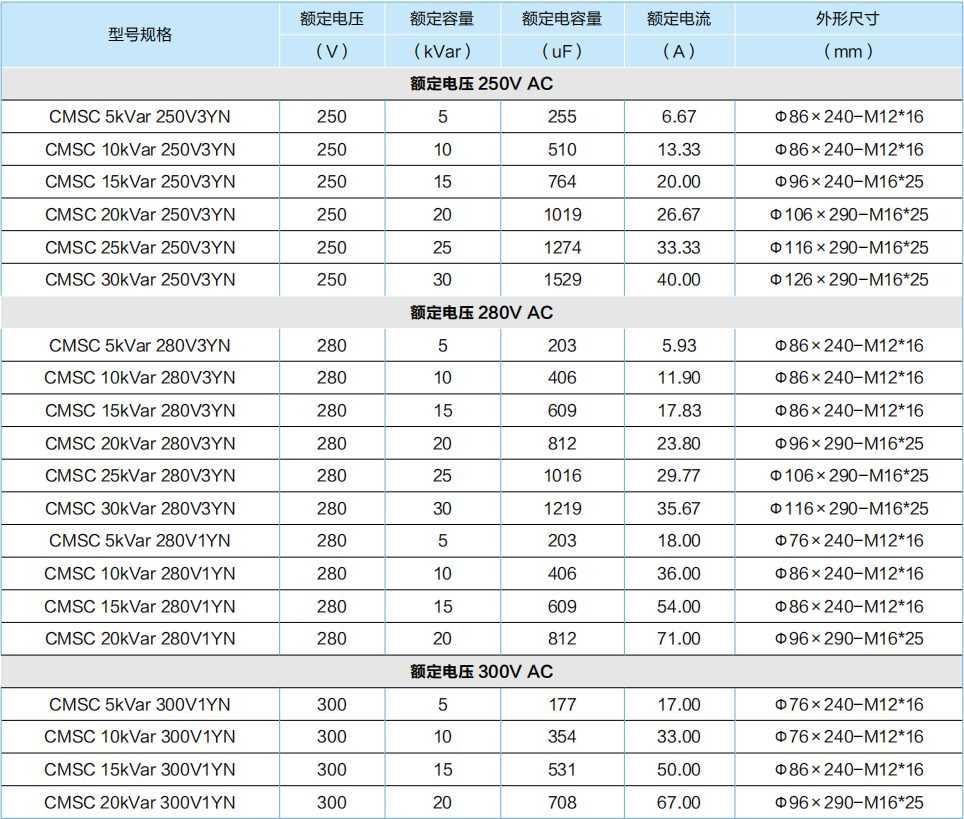Click model CMSC 30kVar 250V3YN

pyautogui.click(x=140, y=280)
